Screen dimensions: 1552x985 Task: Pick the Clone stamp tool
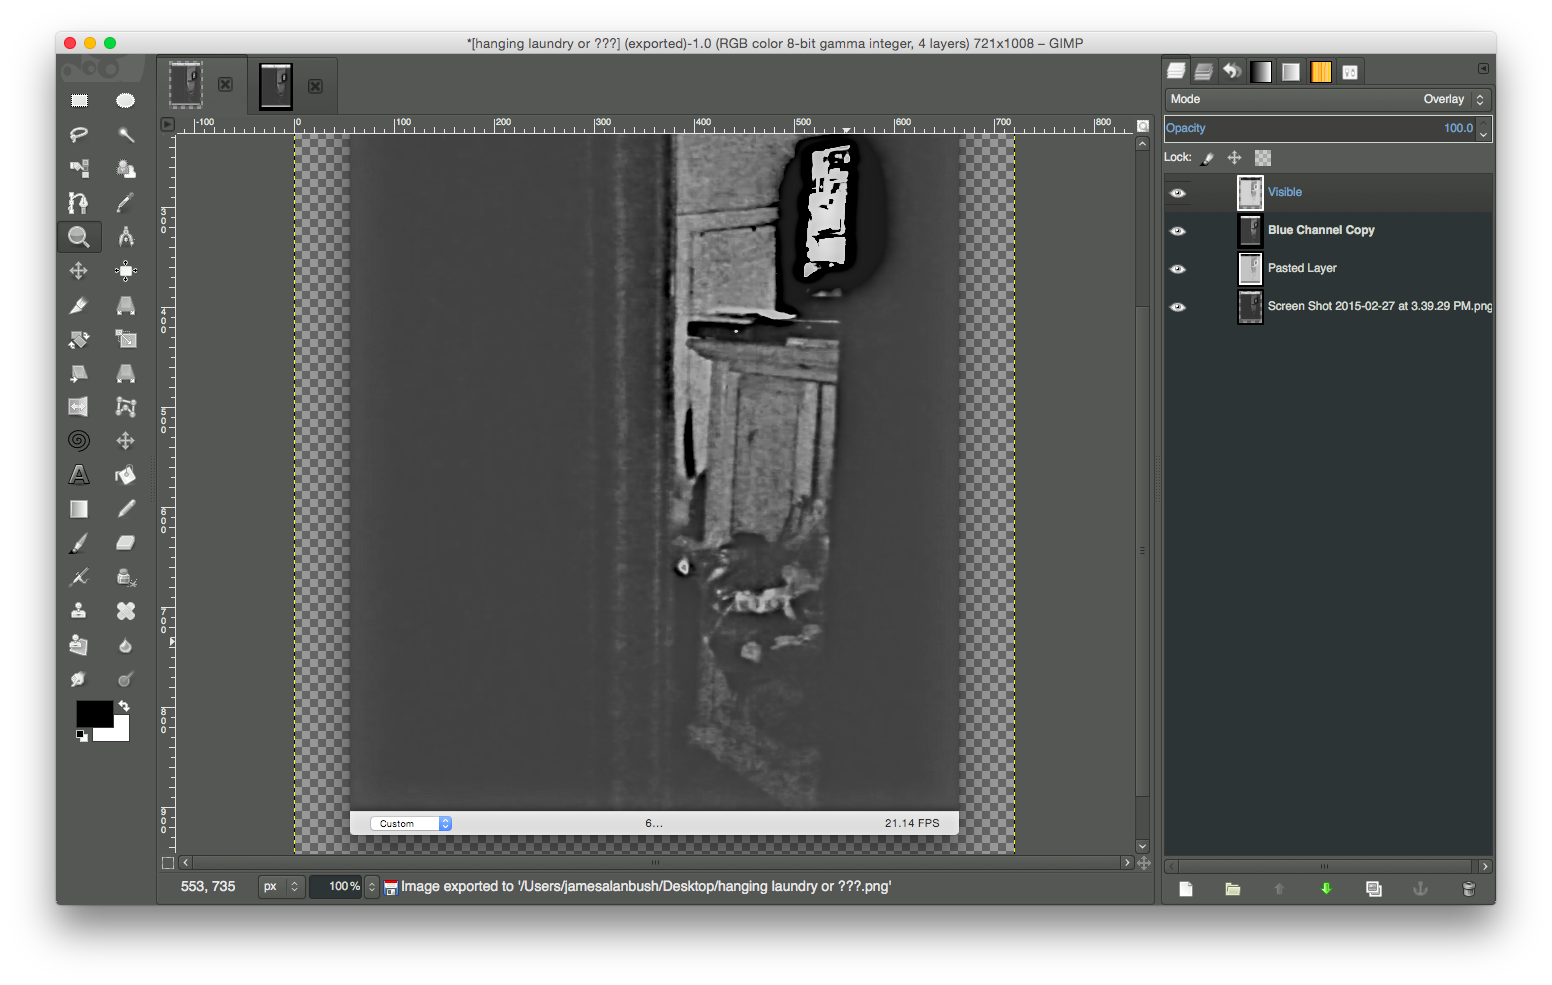pyautogui.click(x=79, y=611)
